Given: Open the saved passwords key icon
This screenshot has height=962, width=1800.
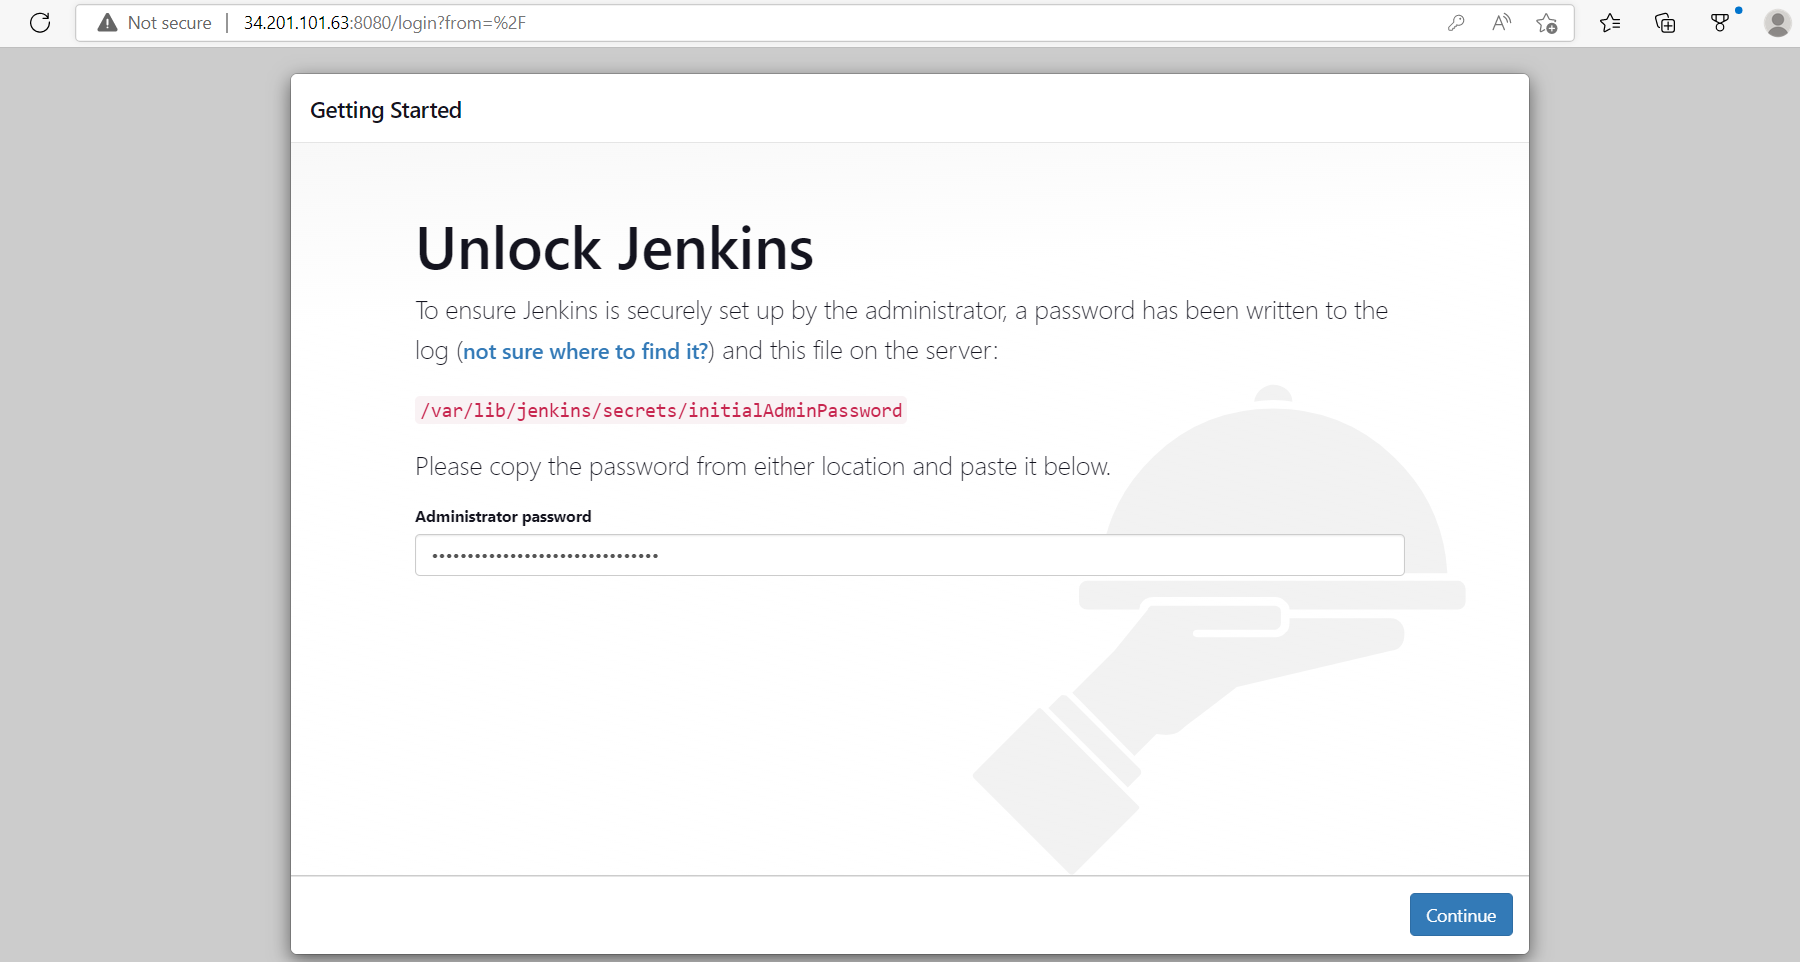Looking at the screenshot, I should pos(1457,22).
